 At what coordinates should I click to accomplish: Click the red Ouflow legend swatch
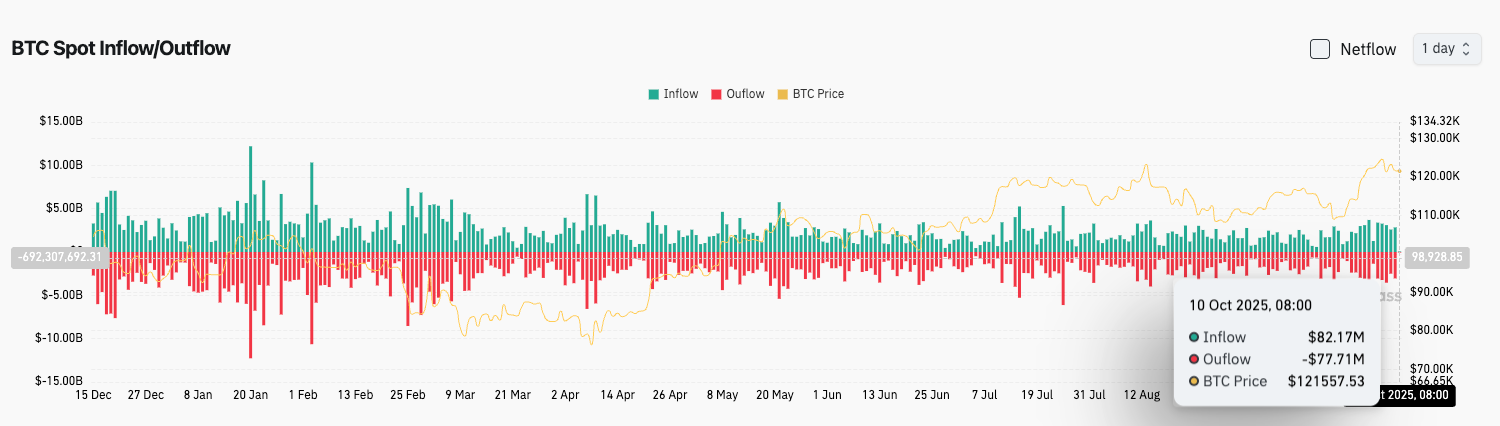[716, 94]
